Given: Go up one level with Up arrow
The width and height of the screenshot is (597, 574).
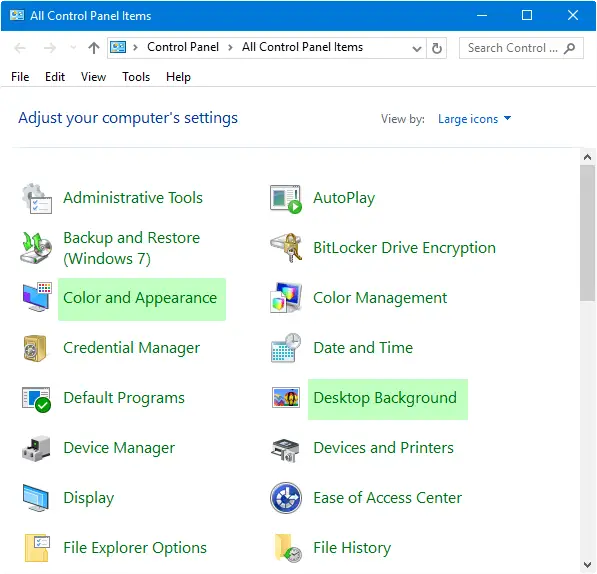Looking at the screenshot, I should 94,48.
